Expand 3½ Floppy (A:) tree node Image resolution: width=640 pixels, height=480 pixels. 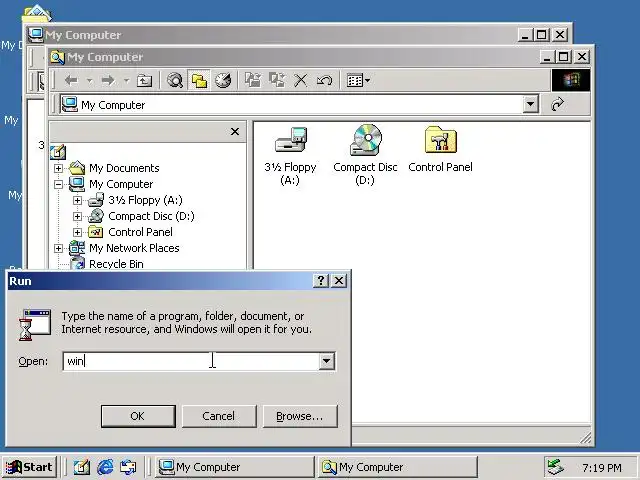click(x=77, y=200)
